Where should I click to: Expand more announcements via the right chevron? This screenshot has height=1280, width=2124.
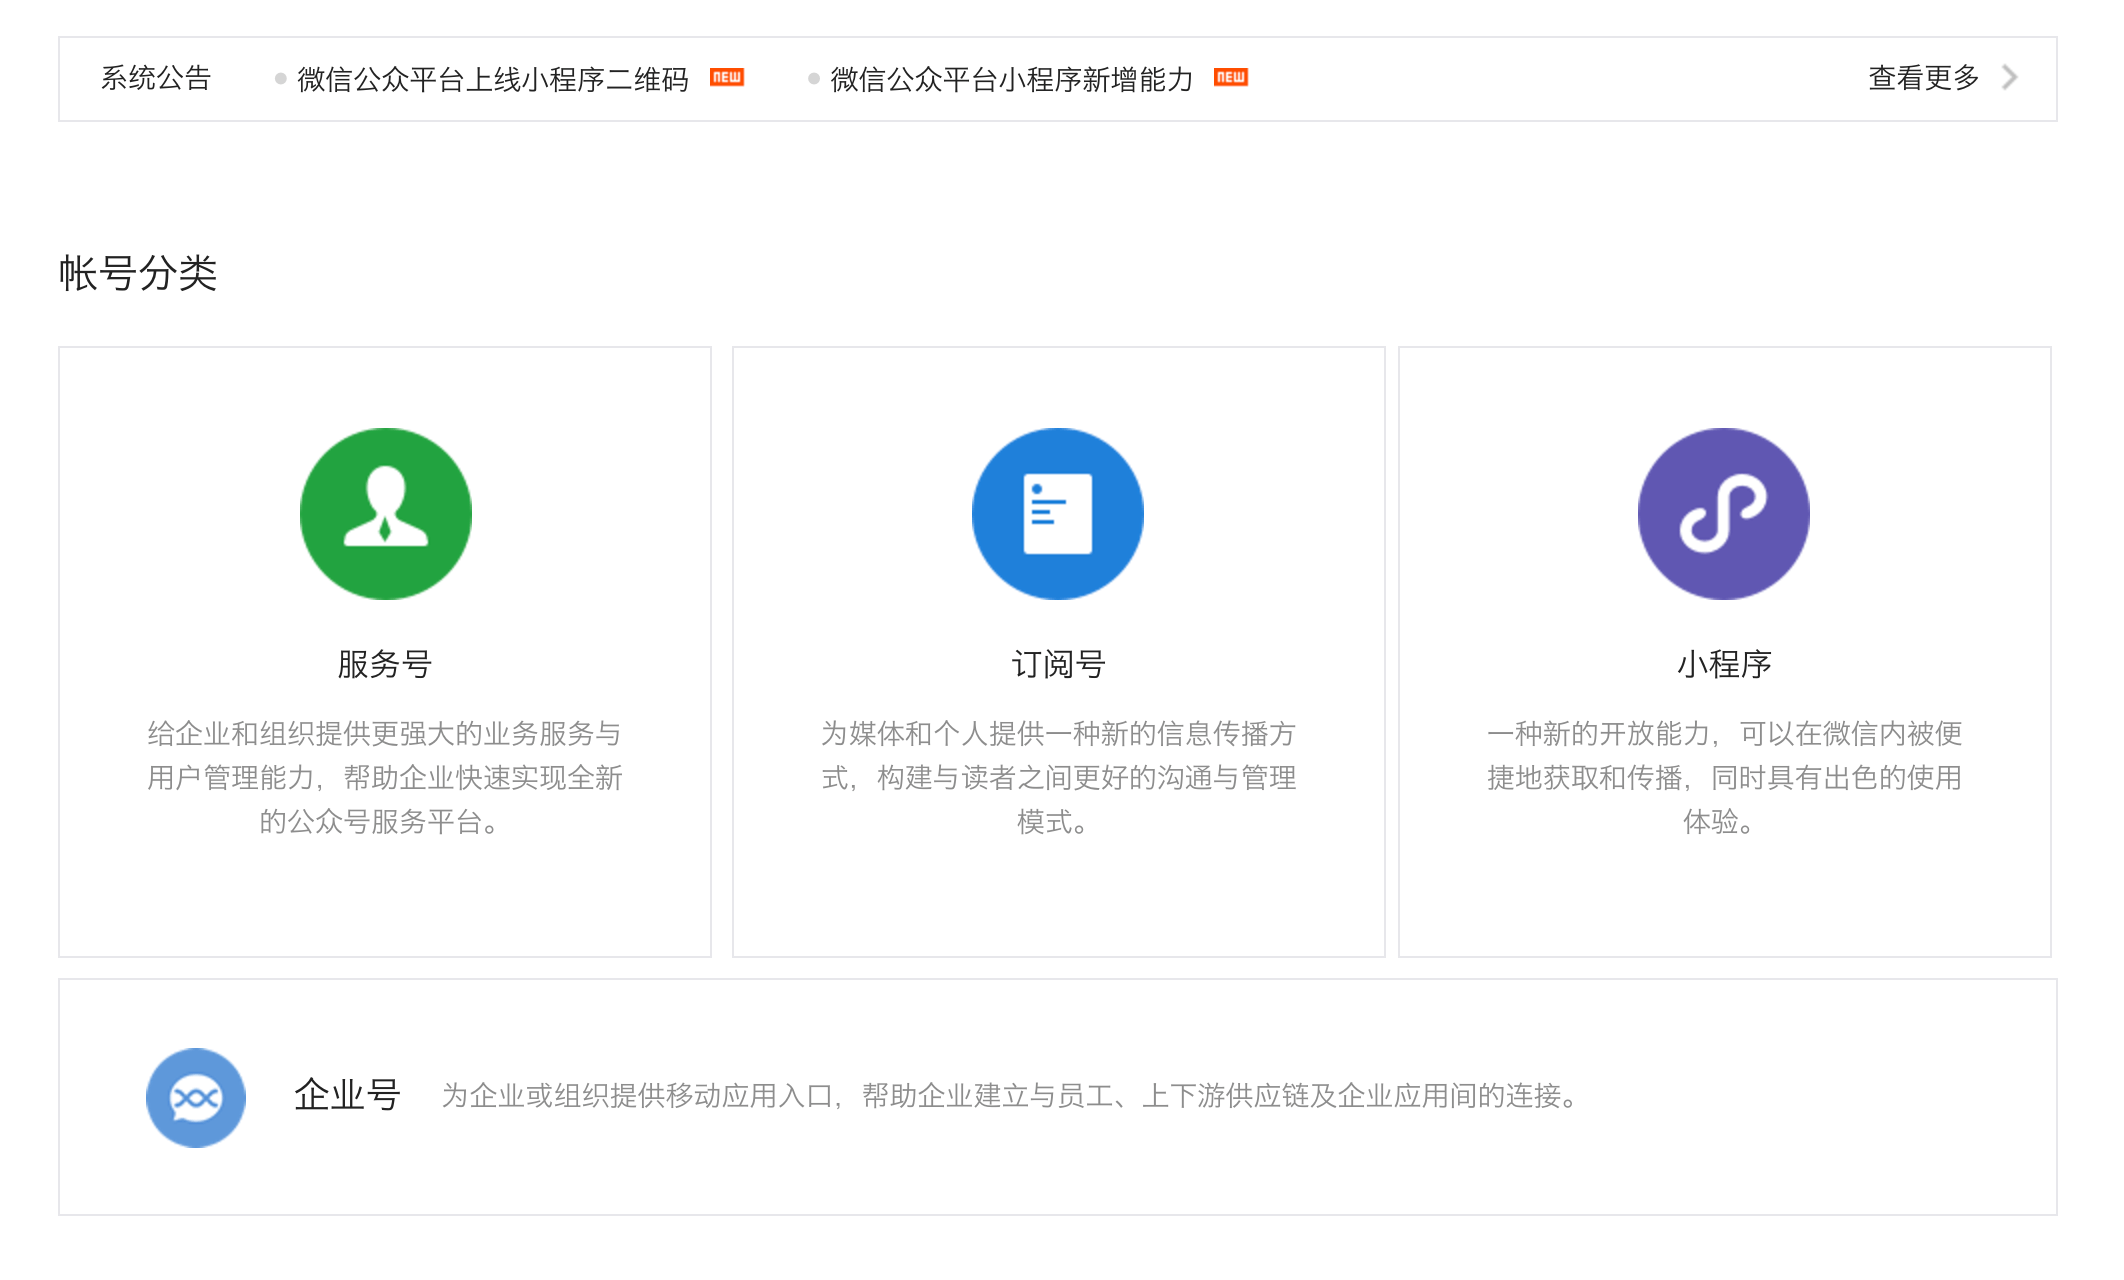point(2009,77)
